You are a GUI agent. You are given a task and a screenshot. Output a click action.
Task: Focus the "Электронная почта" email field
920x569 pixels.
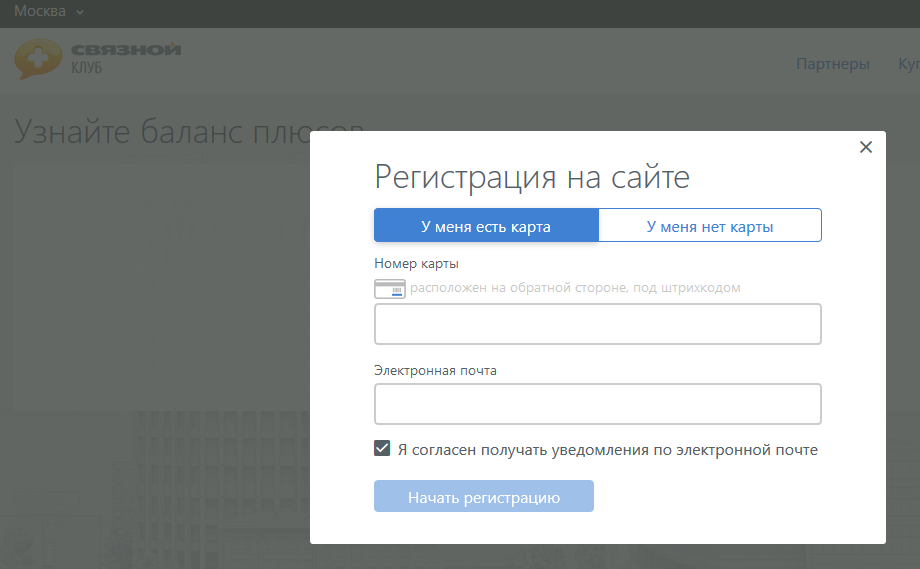[x=597, y=404]
